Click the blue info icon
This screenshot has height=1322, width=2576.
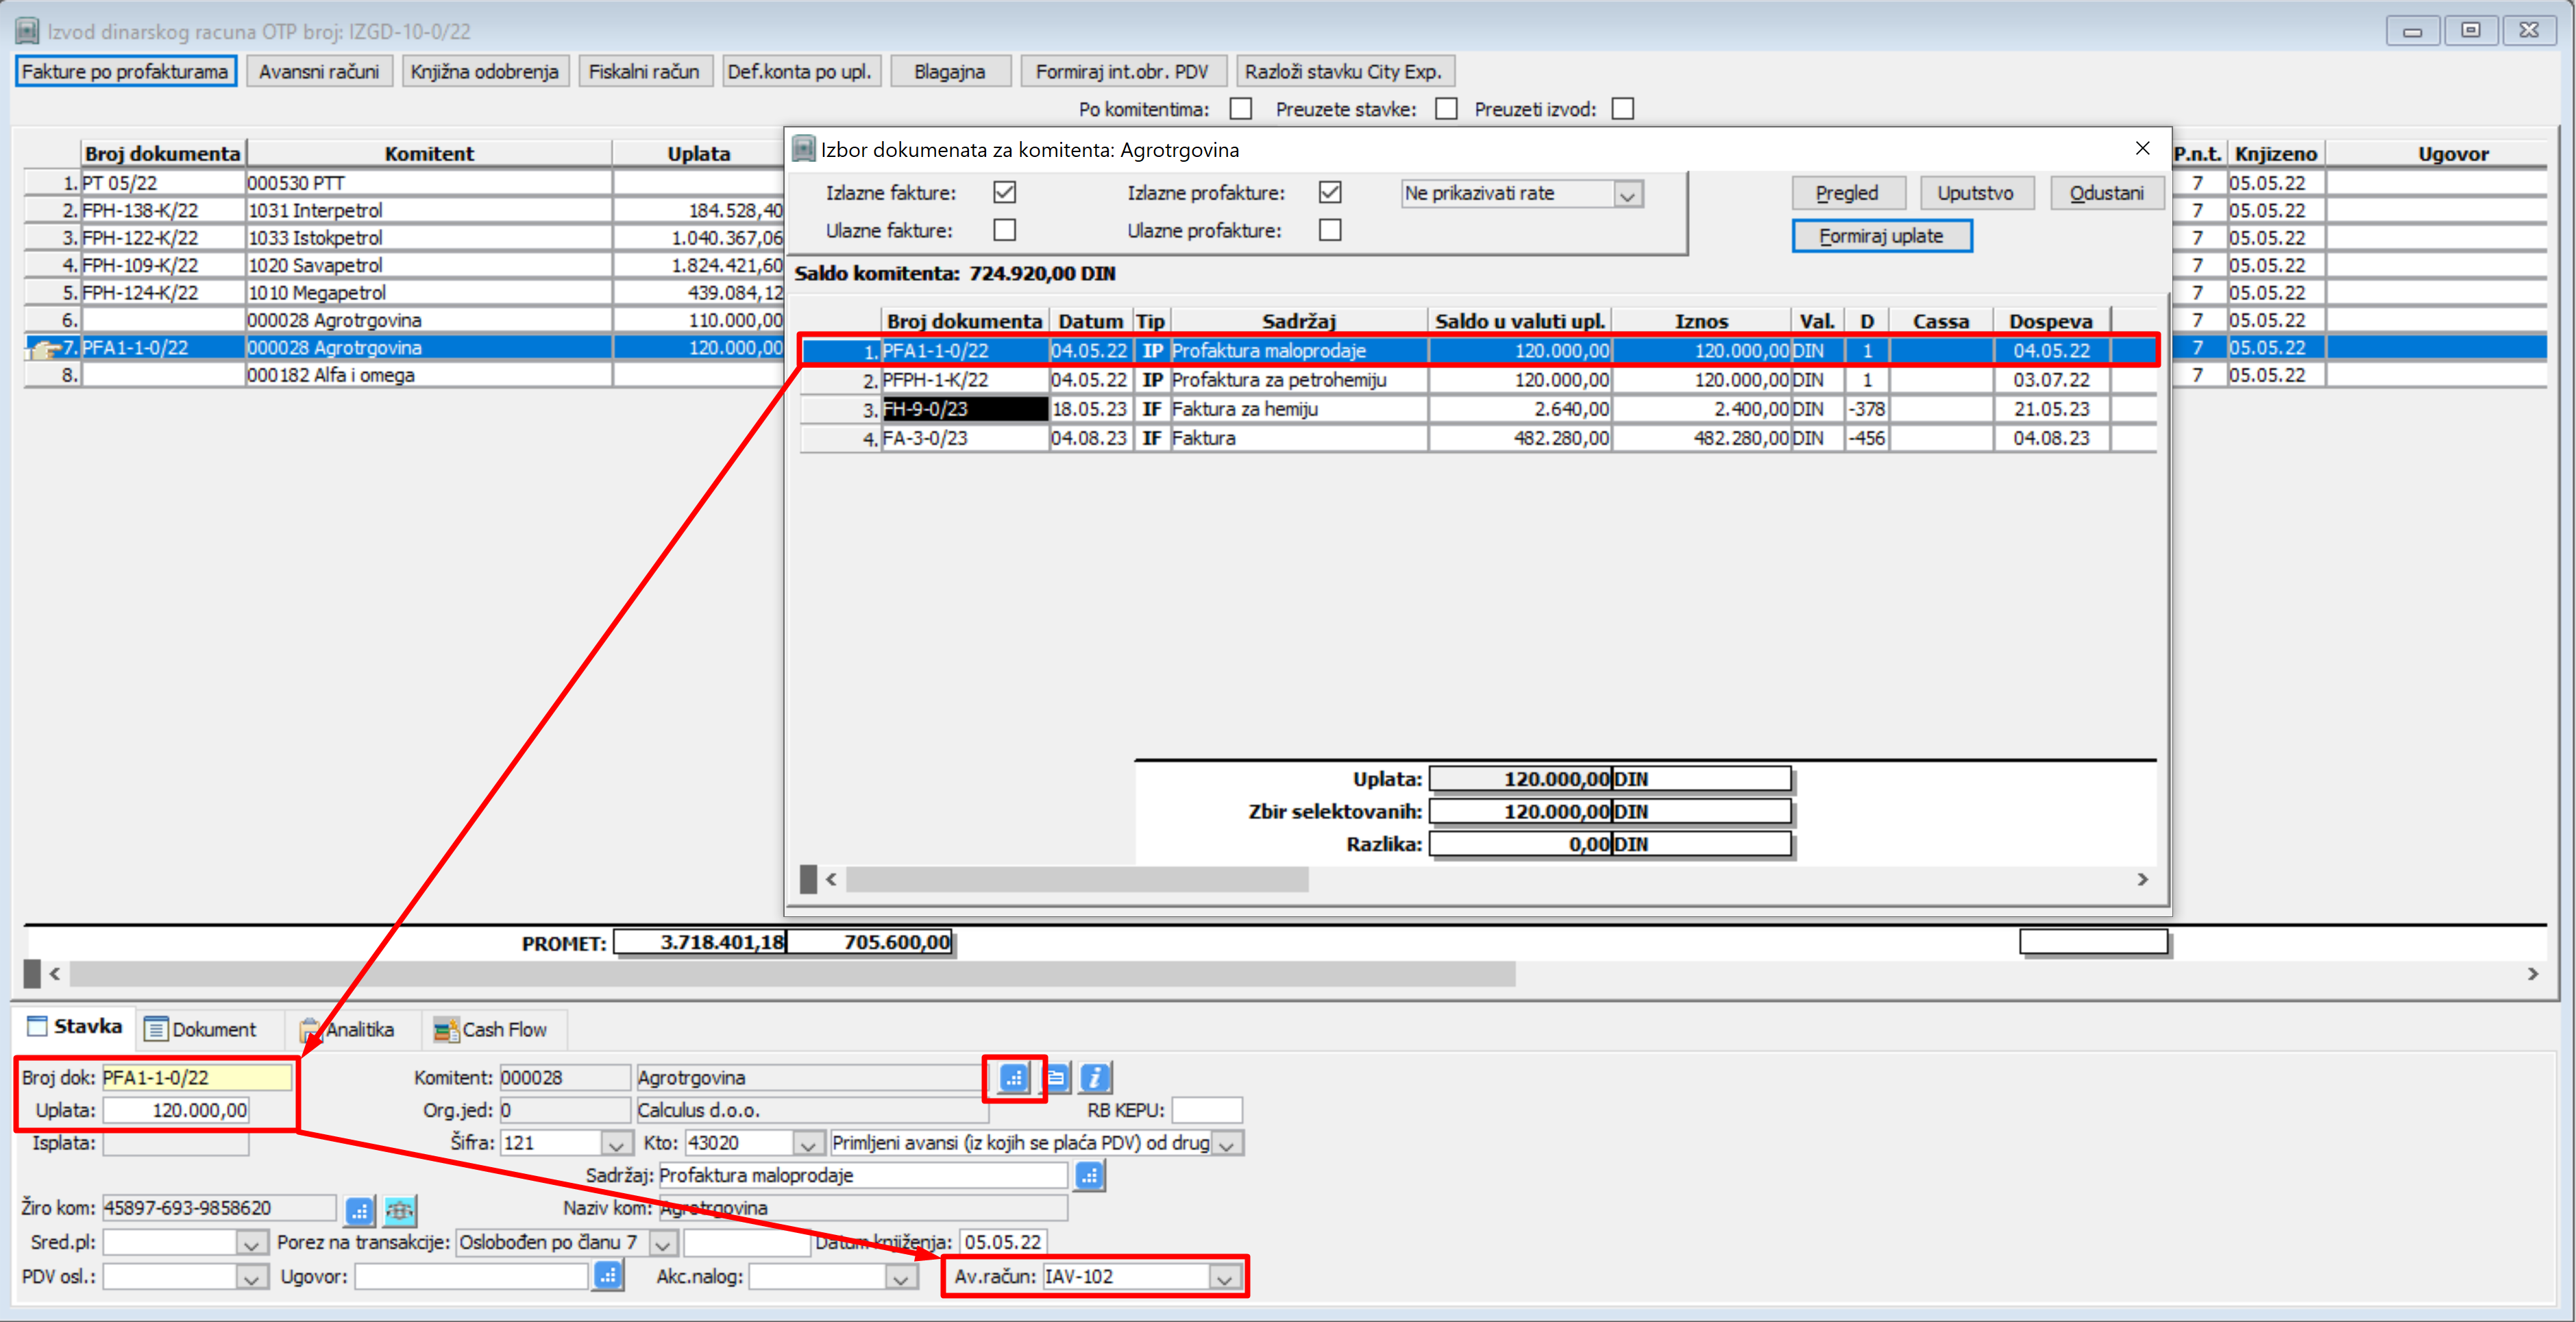pos(1095,1077)
